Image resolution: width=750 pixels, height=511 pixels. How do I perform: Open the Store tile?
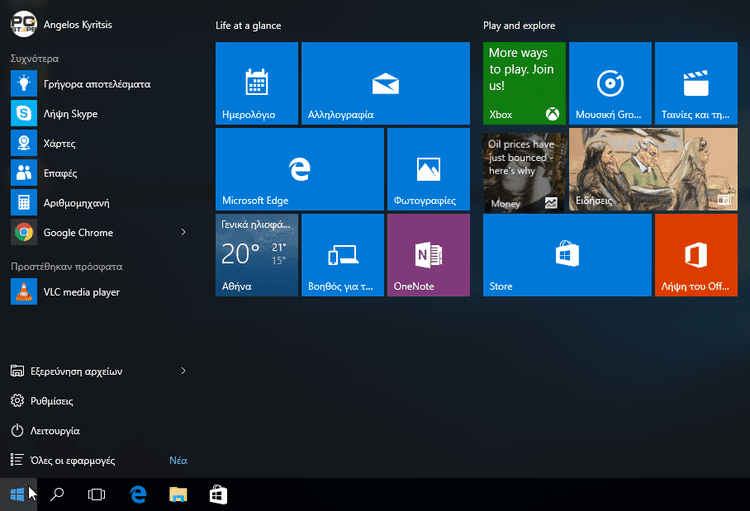567,255
